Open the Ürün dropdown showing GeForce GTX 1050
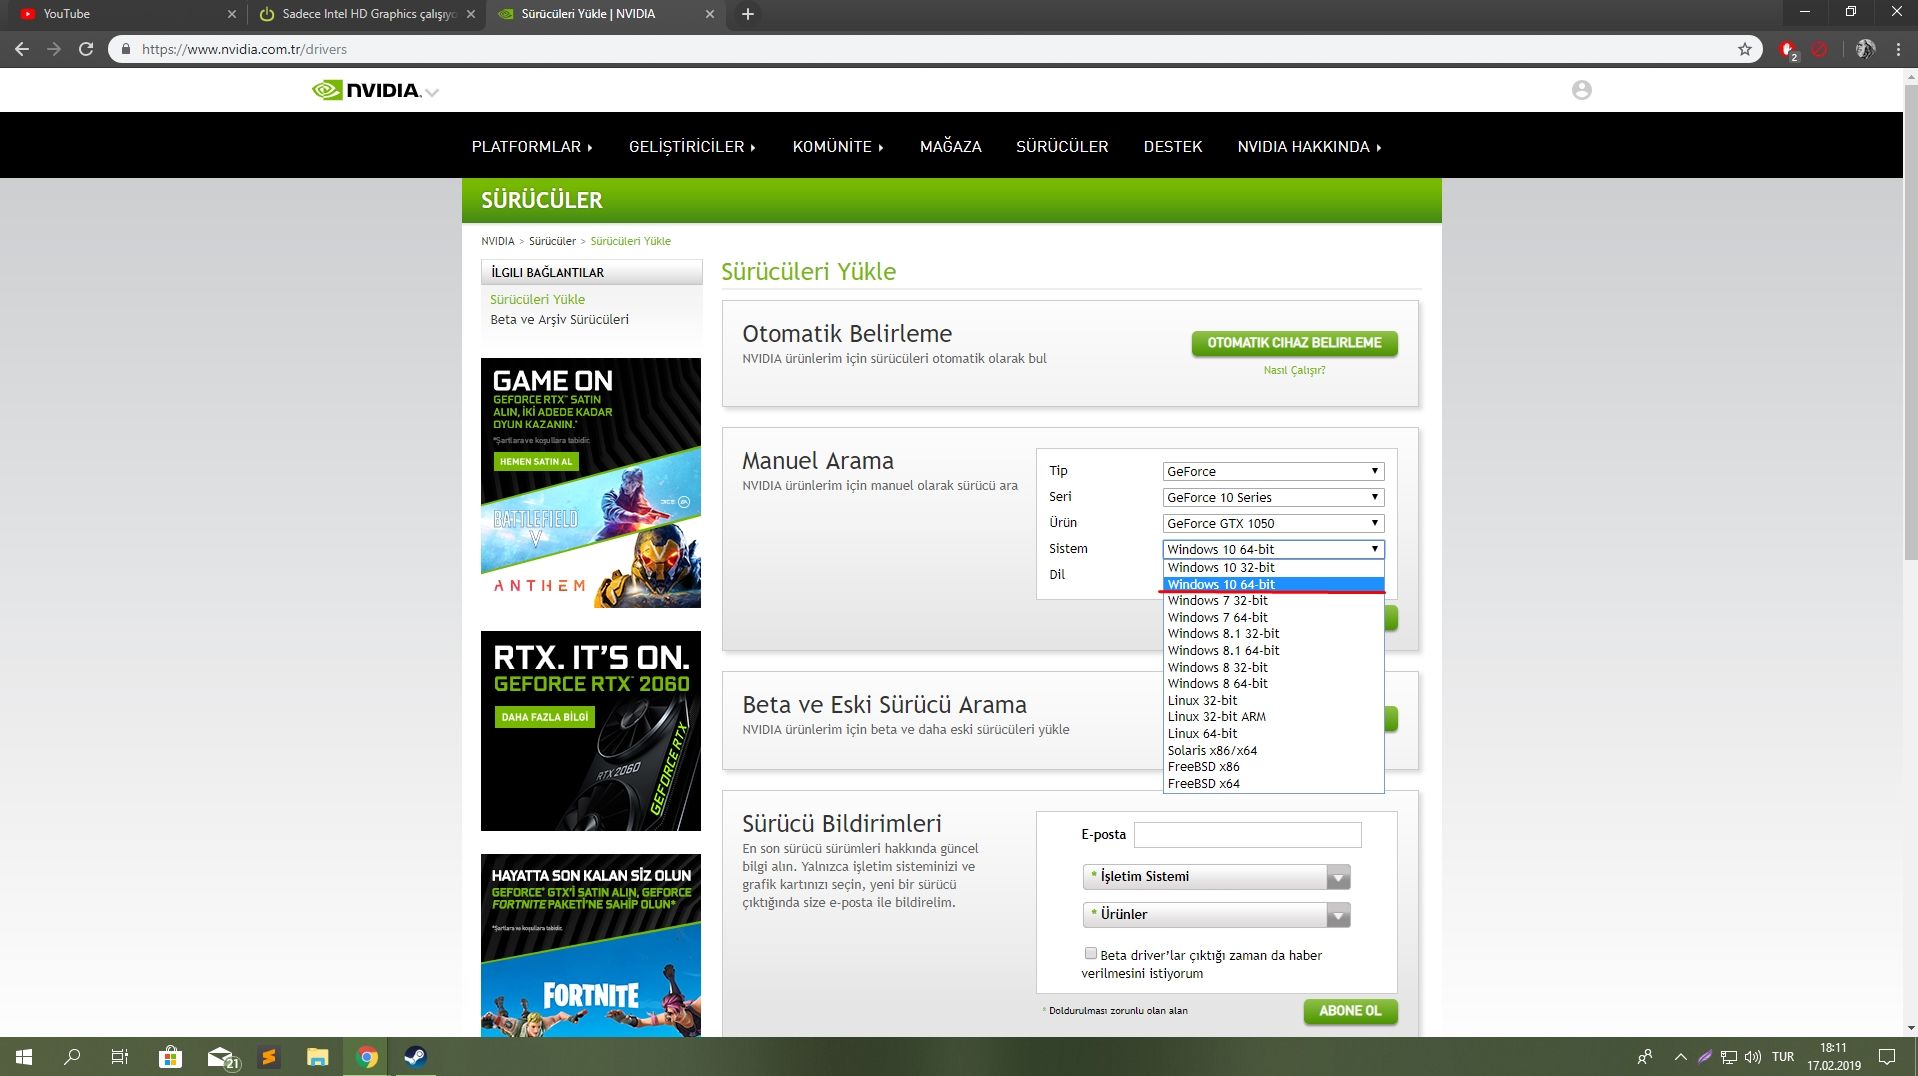 tap(1273, 523)
